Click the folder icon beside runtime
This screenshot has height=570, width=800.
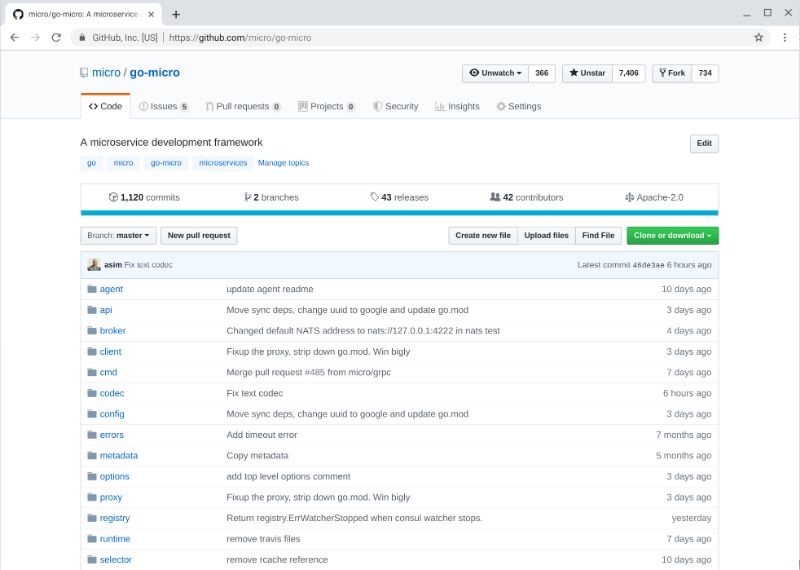click(92, 539)
